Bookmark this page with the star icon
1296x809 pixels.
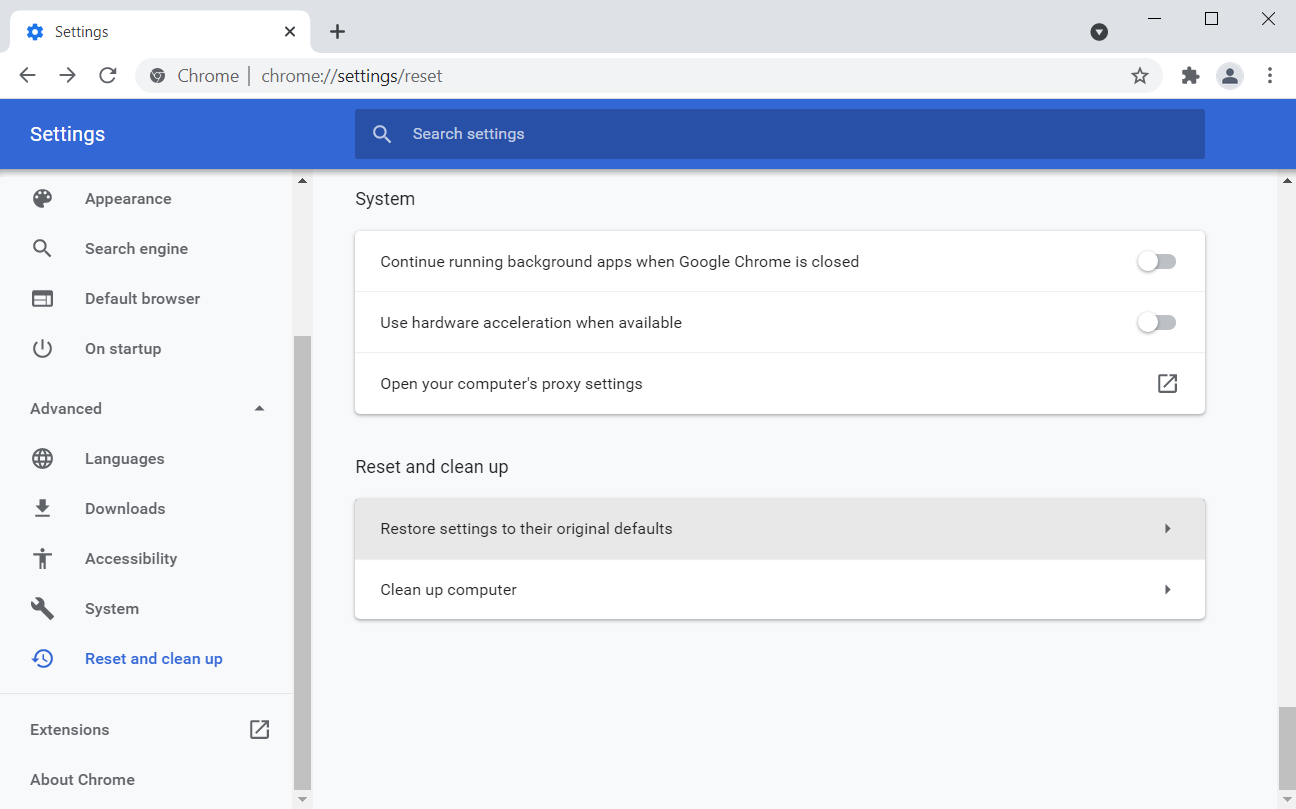(1139, 76)
